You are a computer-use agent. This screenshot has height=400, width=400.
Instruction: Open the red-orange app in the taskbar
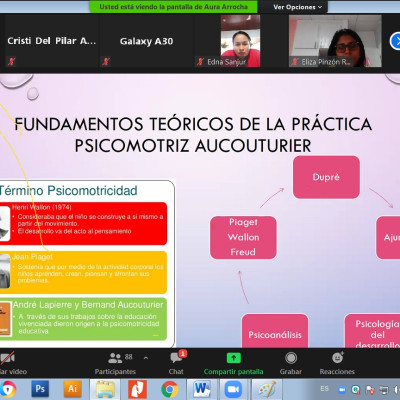tap(137, 389)
